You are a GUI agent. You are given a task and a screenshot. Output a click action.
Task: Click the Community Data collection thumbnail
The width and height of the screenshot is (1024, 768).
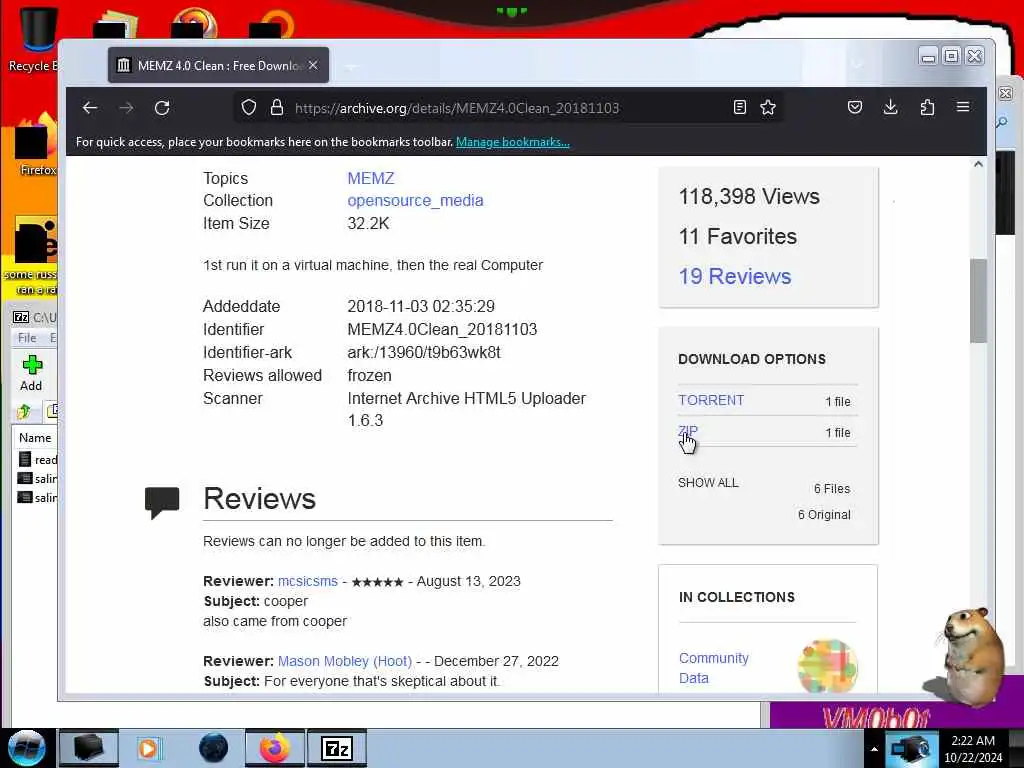[827, 666]
